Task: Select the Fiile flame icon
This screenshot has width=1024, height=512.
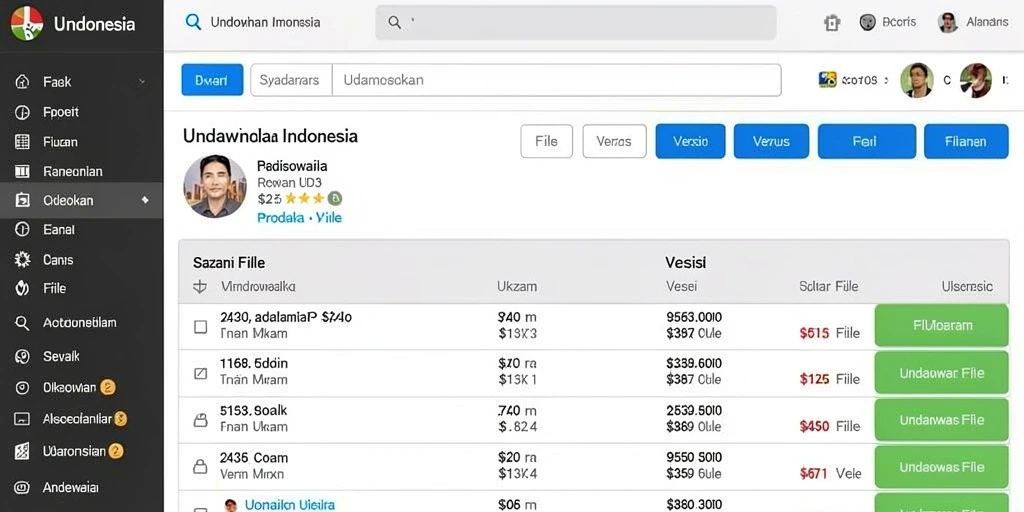Action: [x=22, y=288]
